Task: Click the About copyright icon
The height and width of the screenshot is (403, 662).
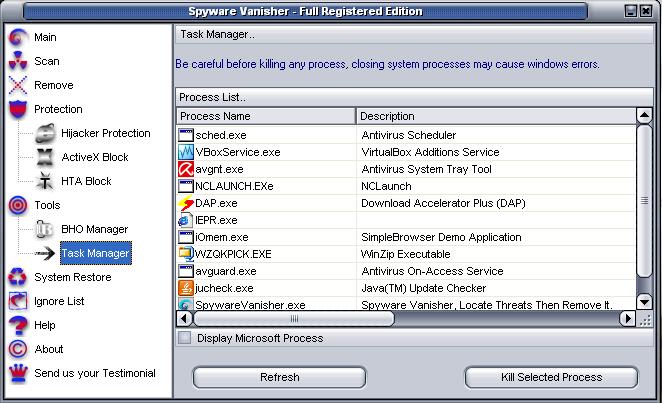Action: [x=18, y=349]
